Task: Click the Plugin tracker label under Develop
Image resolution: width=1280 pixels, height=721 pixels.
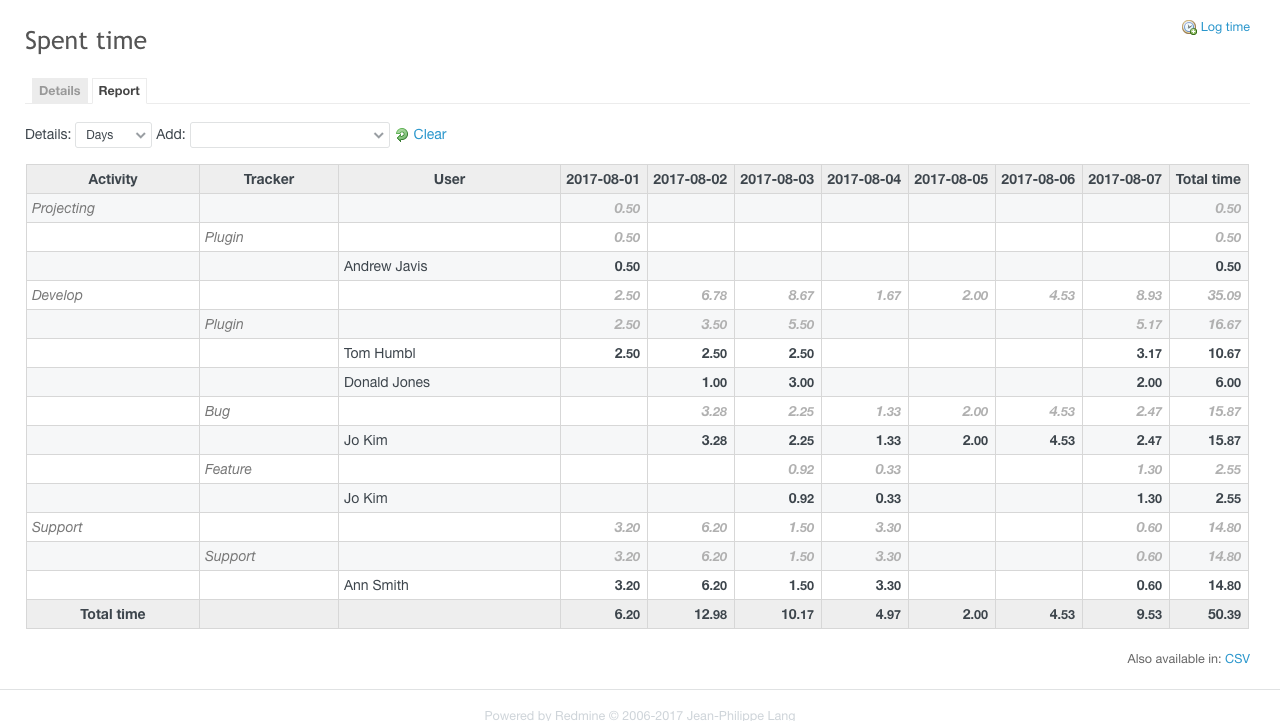Action: pyautogui.click(x=223, y=324)
